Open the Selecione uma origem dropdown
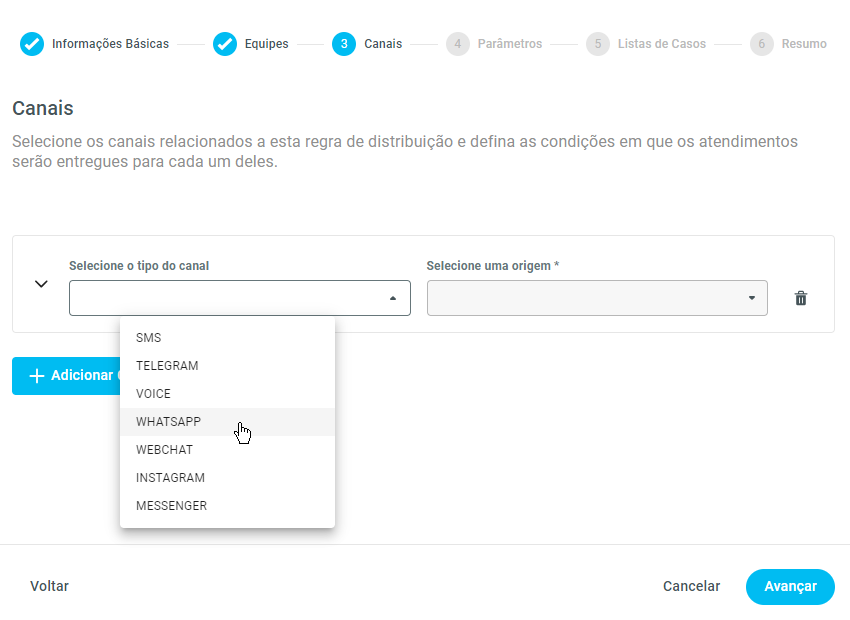Viewport: 850px width, 620px height. point(597,298)
